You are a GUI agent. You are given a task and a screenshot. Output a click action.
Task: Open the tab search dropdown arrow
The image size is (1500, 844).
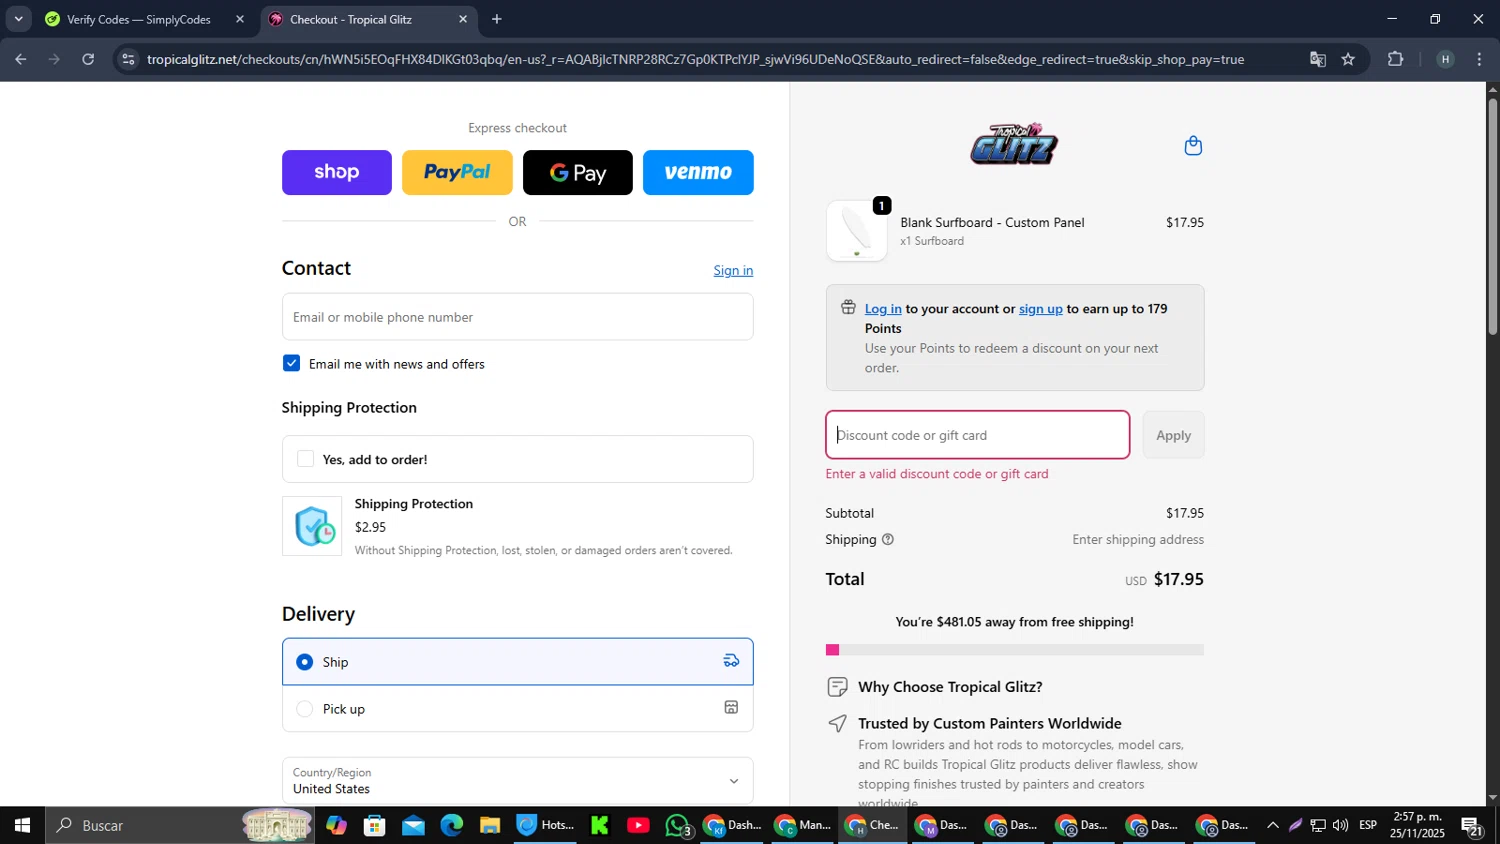click(18, 19)
